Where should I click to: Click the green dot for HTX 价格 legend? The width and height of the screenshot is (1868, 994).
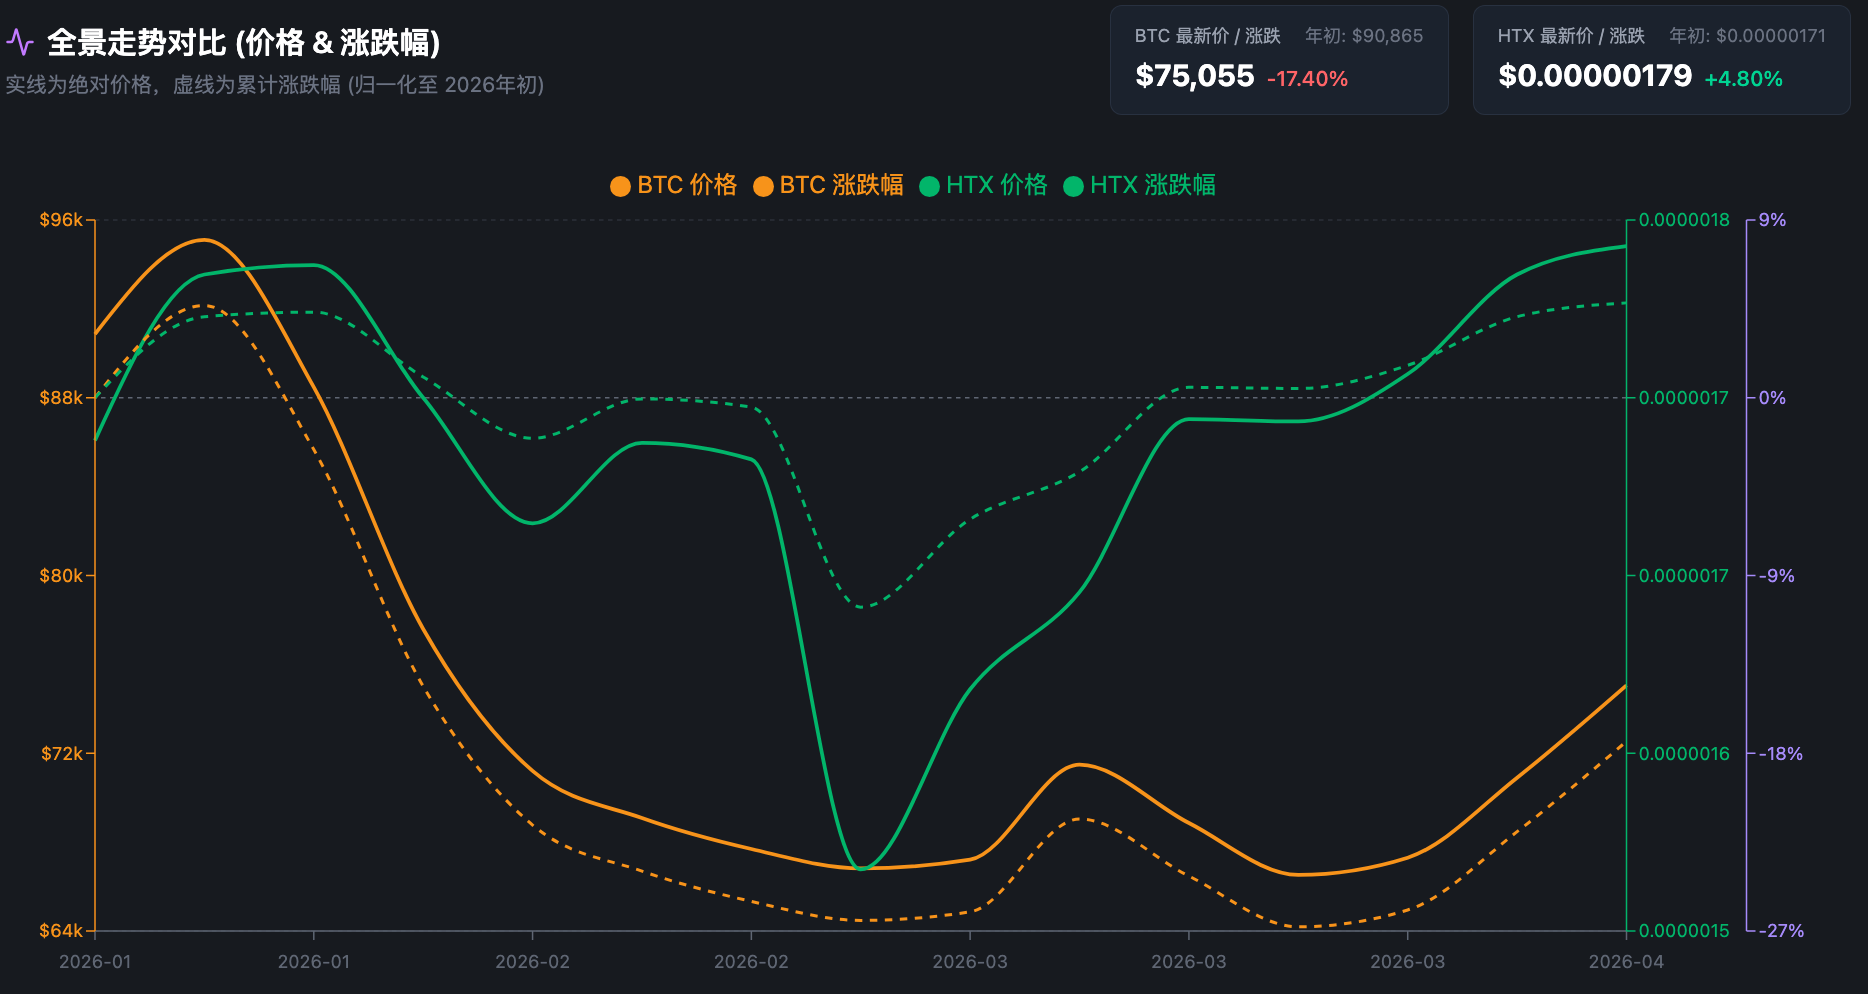pyautogui.click(x=929, y=186)
